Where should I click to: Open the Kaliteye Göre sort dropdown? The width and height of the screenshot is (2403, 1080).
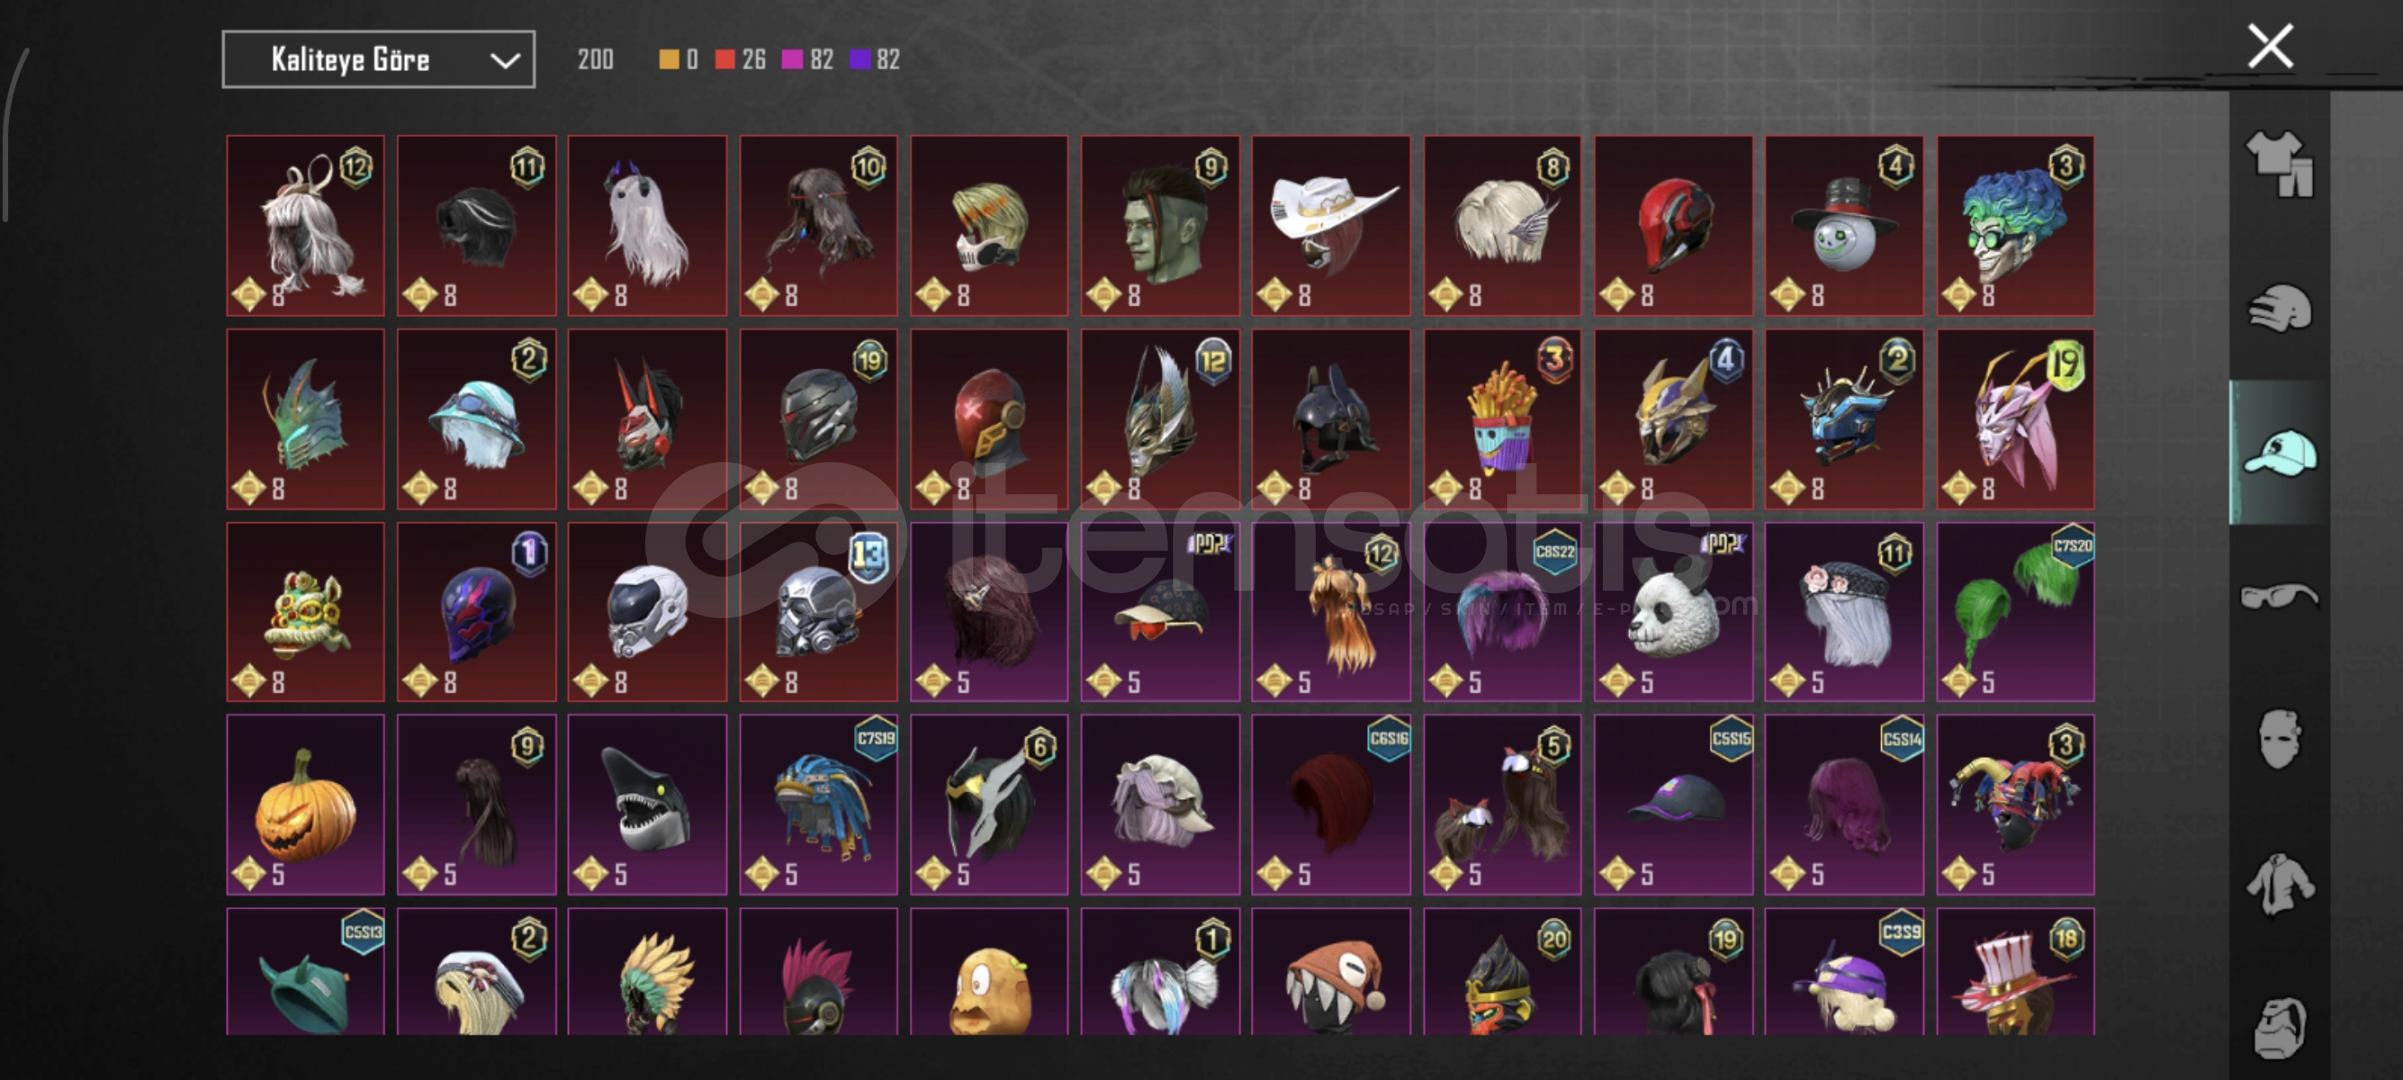(x=378, y=60)
